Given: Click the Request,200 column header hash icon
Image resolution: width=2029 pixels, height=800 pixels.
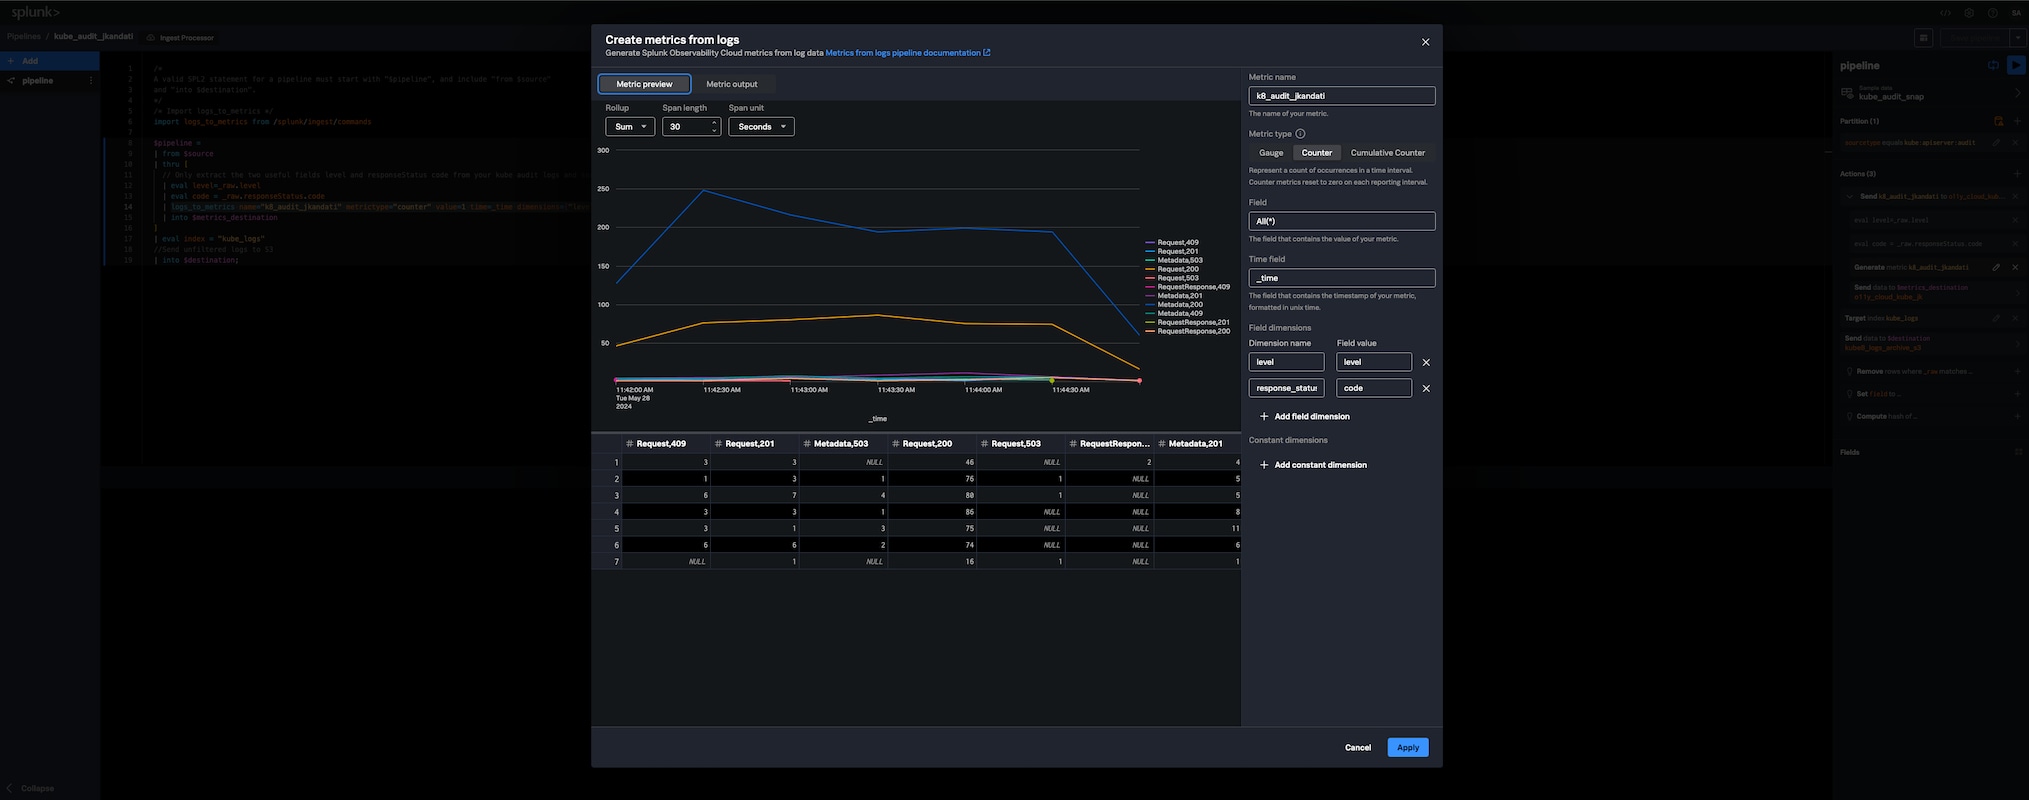Looking at the screenshot, I should coord(896,444).
